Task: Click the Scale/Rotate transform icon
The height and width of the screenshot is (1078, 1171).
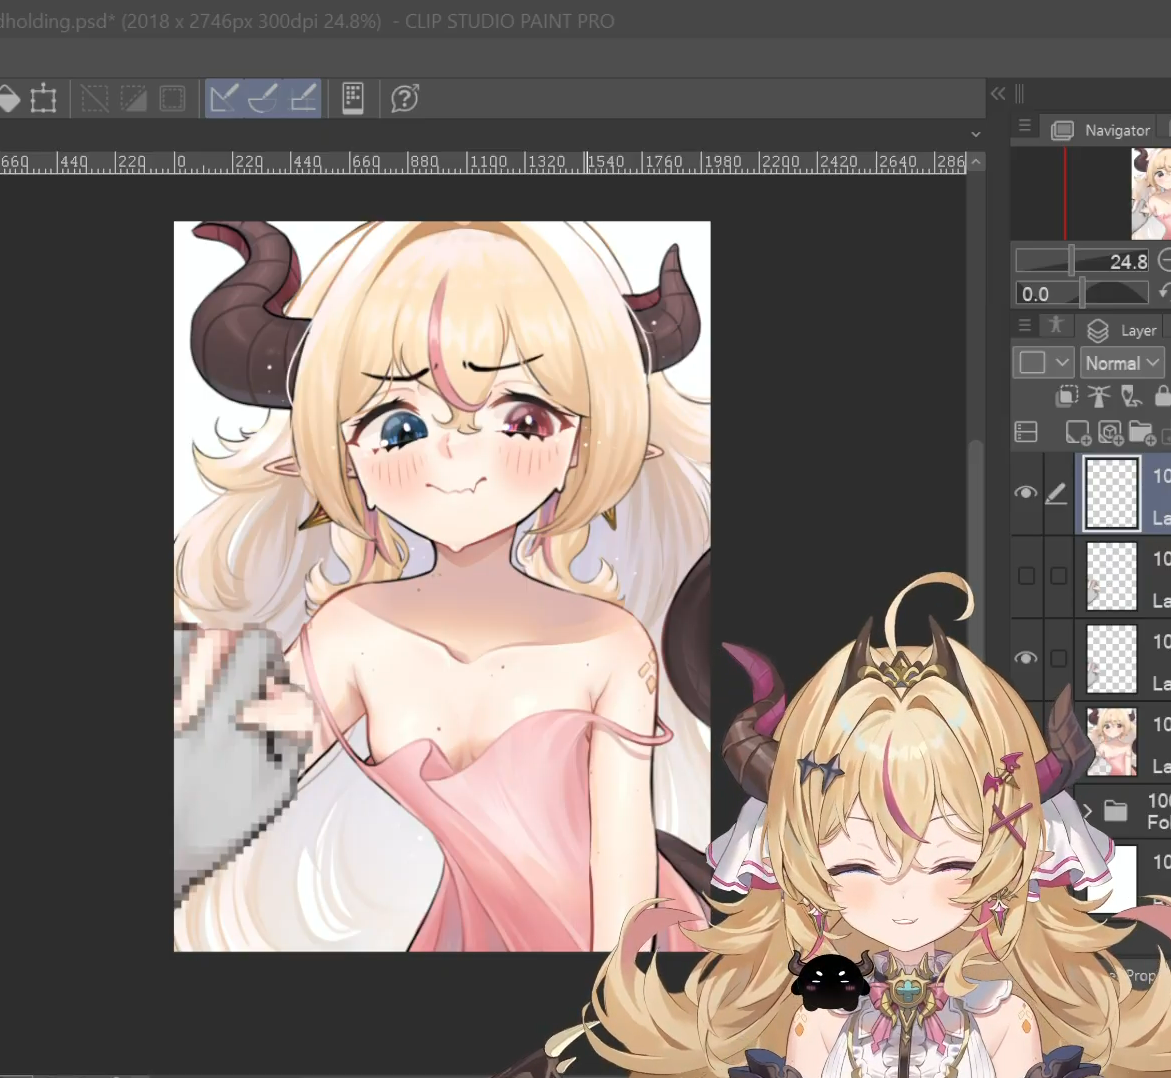Action: (x=43, y=99)
